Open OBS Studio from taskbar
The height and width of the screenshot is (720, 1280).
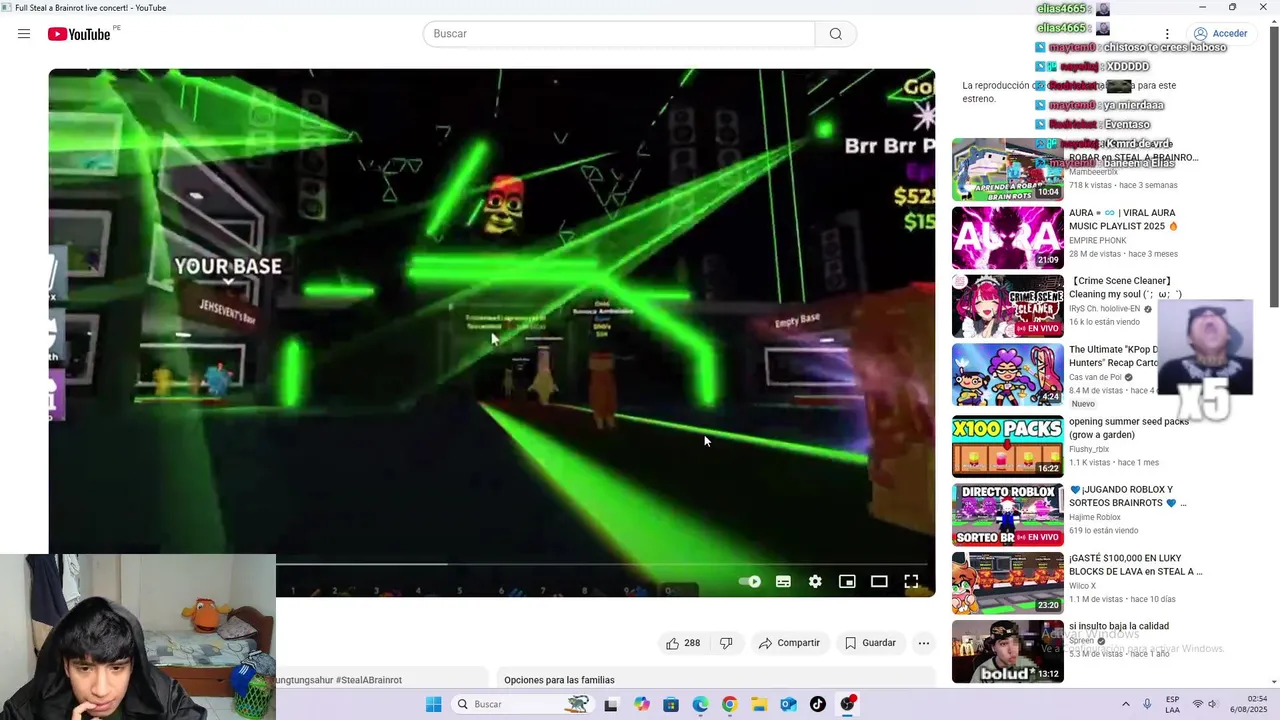[x=847, y=704]
